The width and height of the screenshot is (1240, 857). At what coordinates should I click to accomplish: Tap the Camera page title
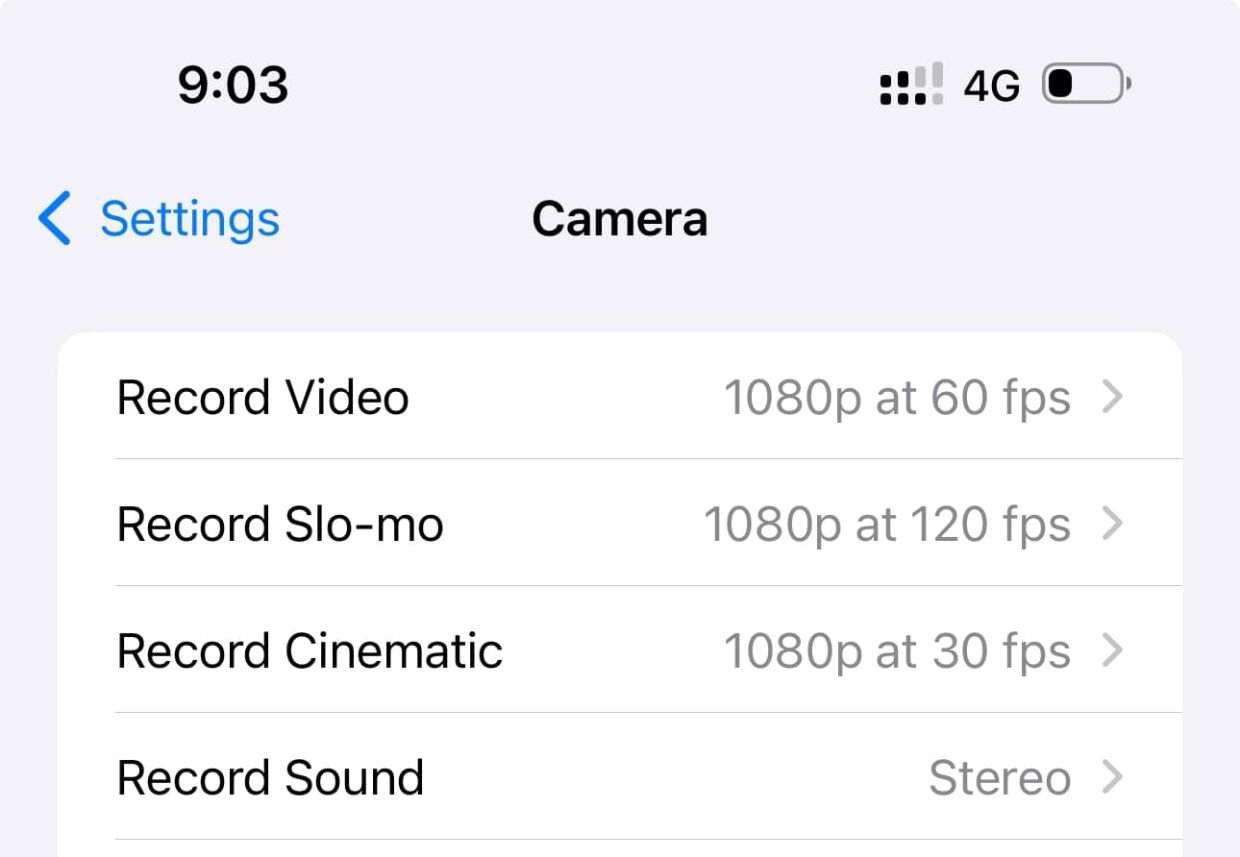[619, 219]
